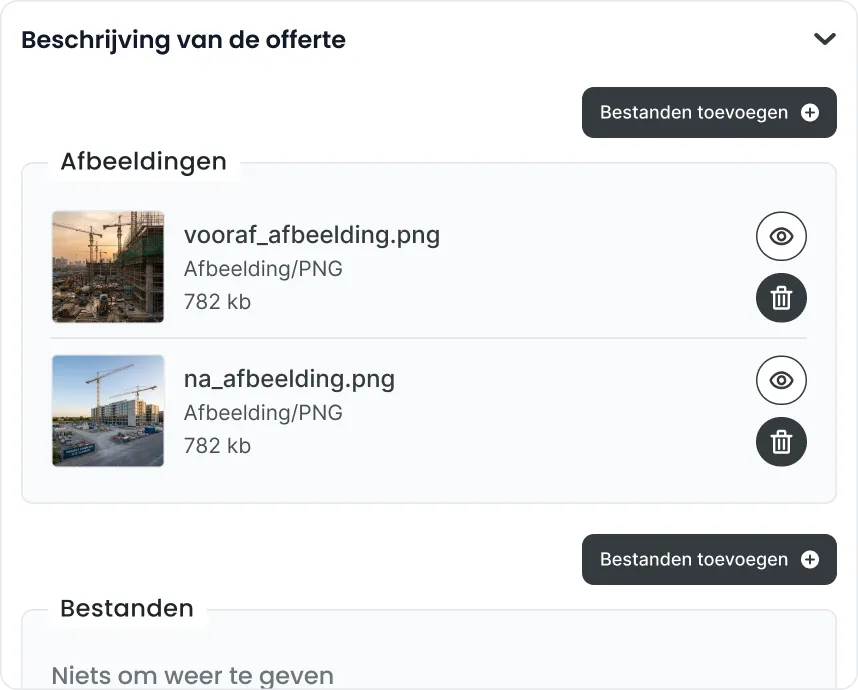View na_afbeelding.png via its eye icon
The image size is (858, 690).
(x=781, y=380)
